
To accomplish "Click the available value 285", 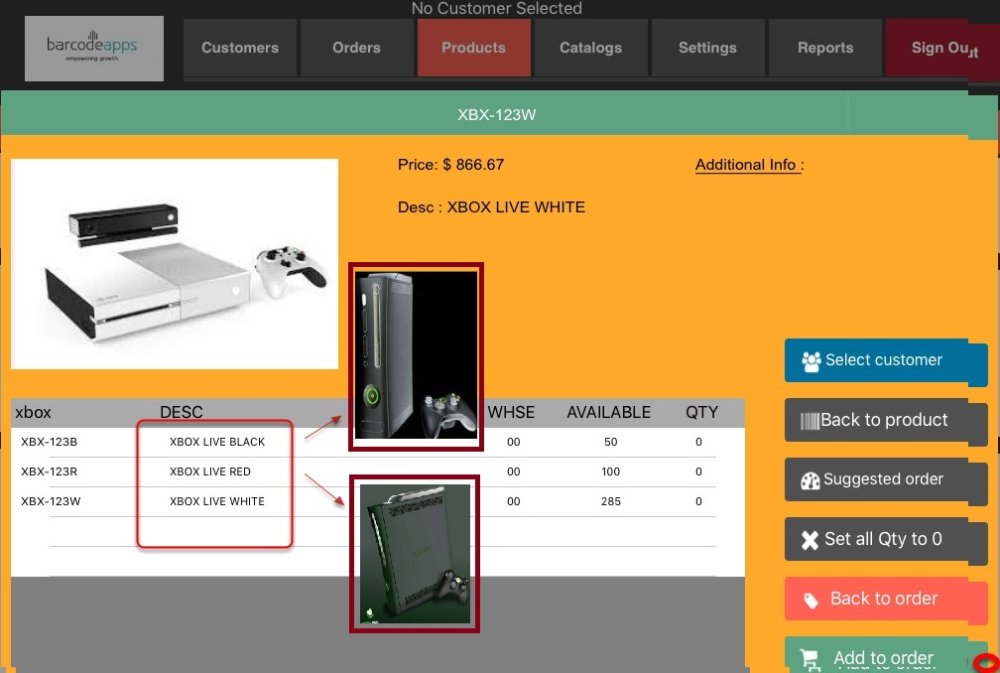I will click(610, 501).
